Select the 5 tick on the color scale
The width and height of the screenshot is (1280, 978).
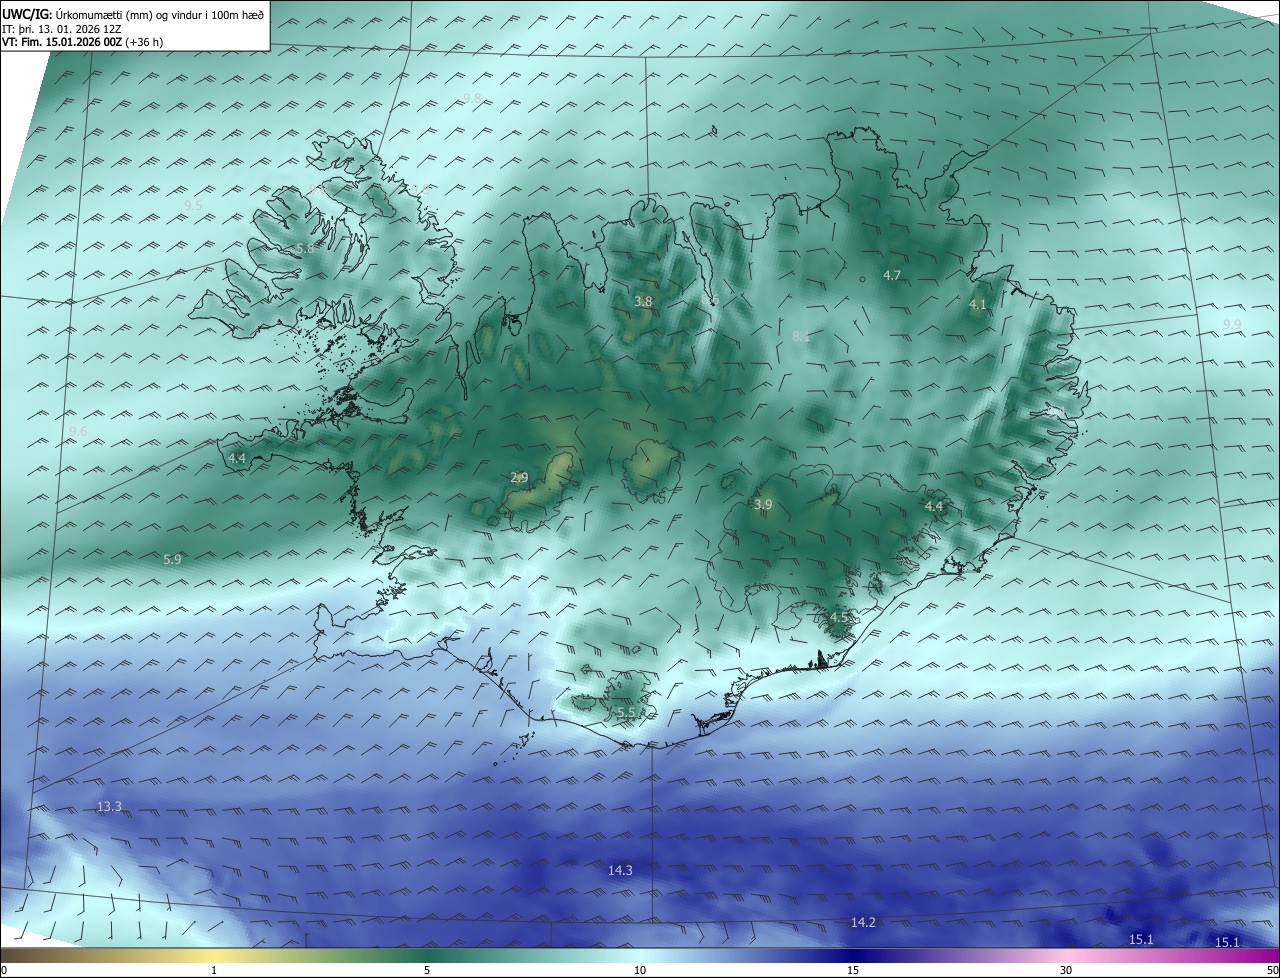point(427,970)
